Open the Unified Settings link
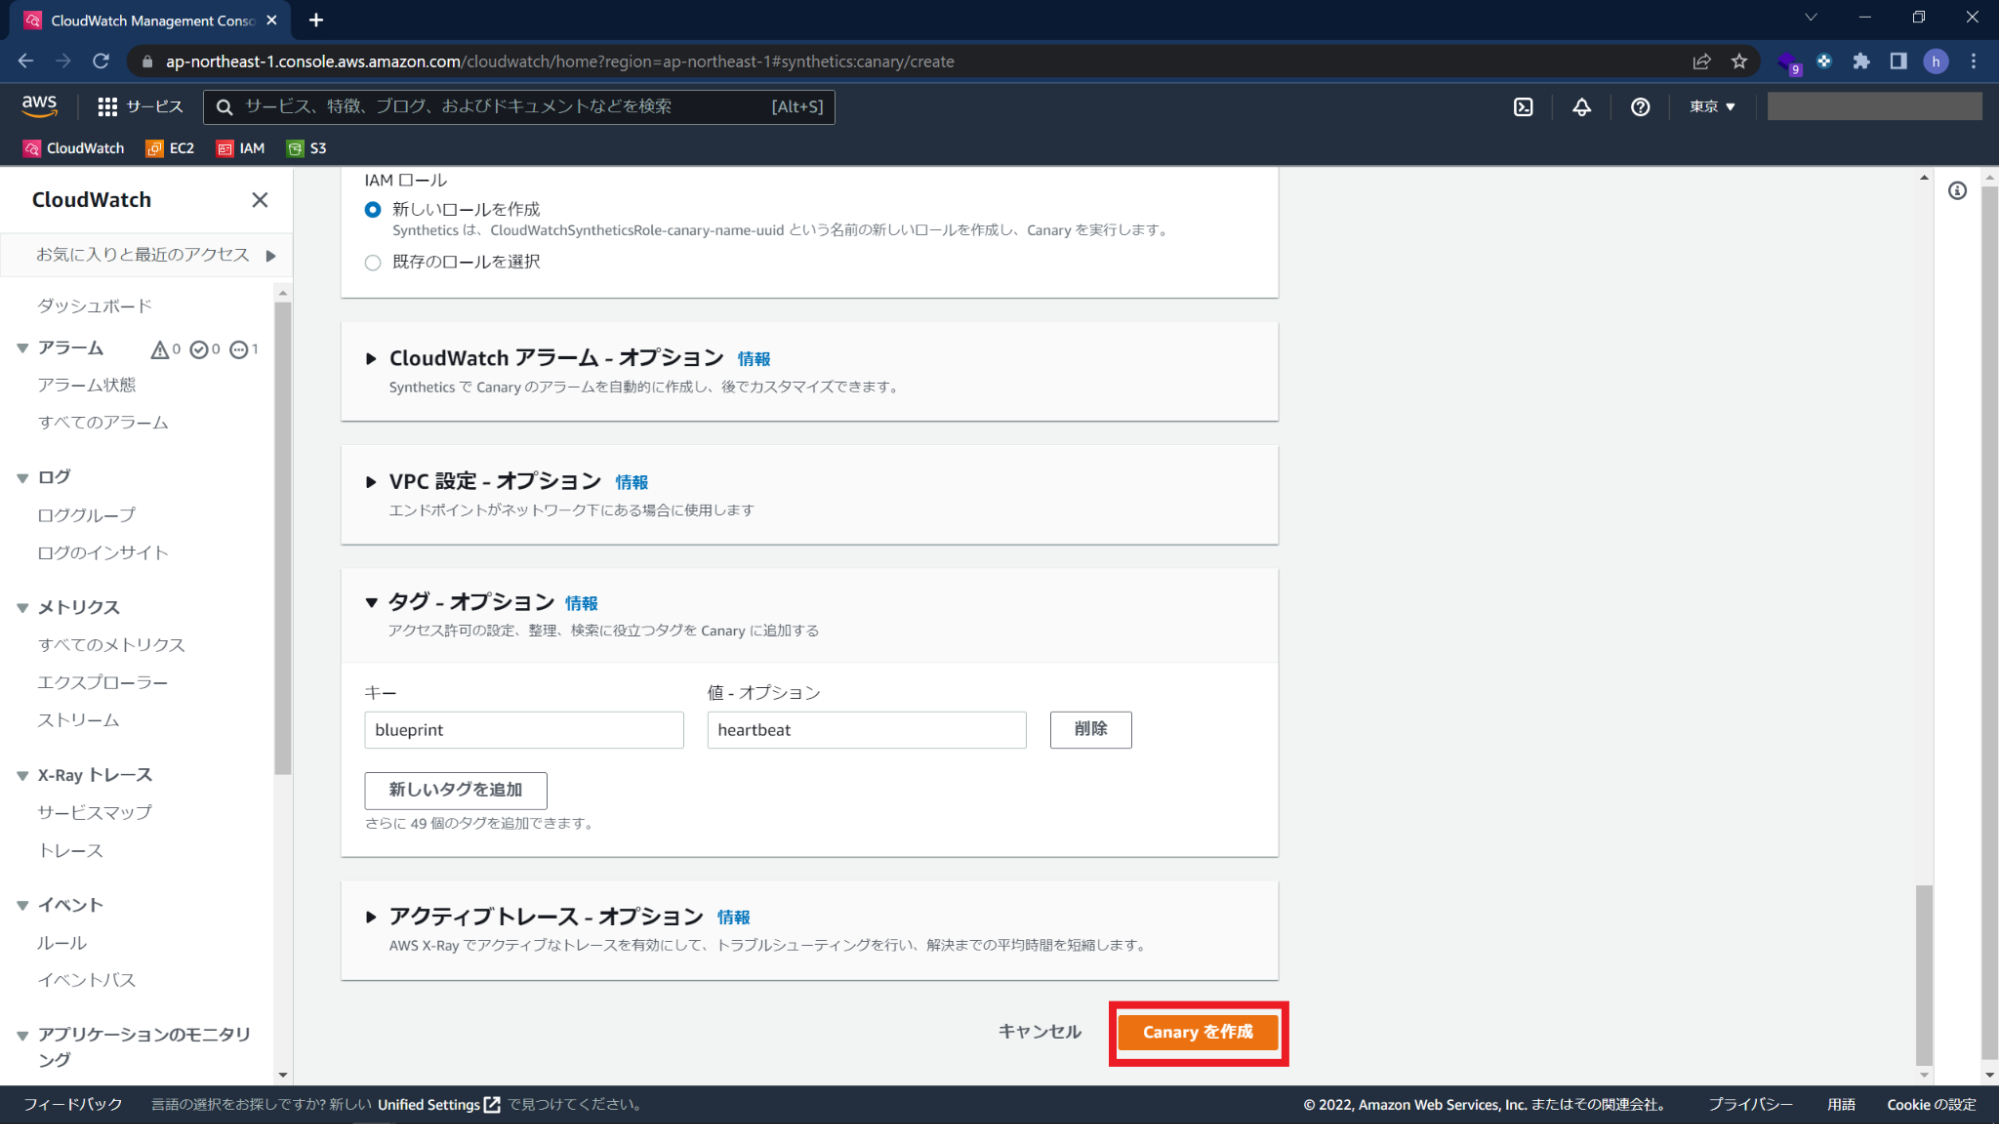Image resolution: width=1999 pixels, height=1125 pixels. [439, 1105]
